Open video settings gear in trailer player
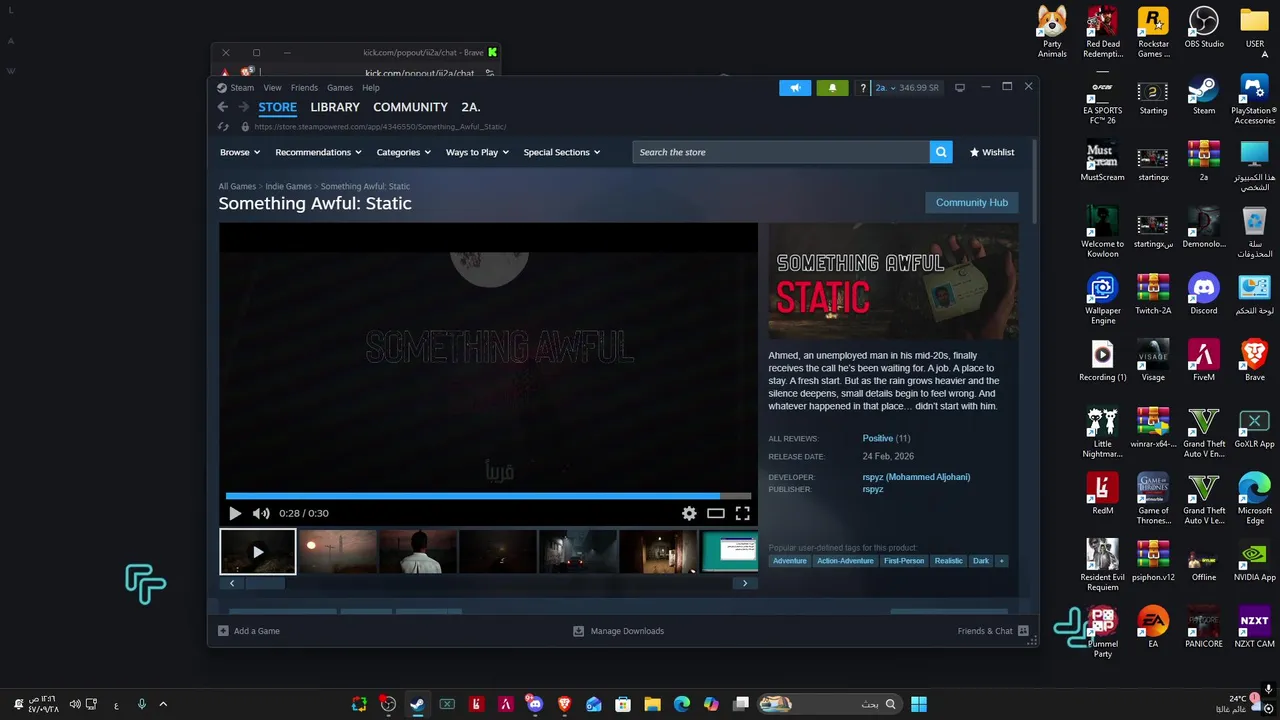Image resolution: width=1280 pixels, height=720 pixels. point(689,513)
